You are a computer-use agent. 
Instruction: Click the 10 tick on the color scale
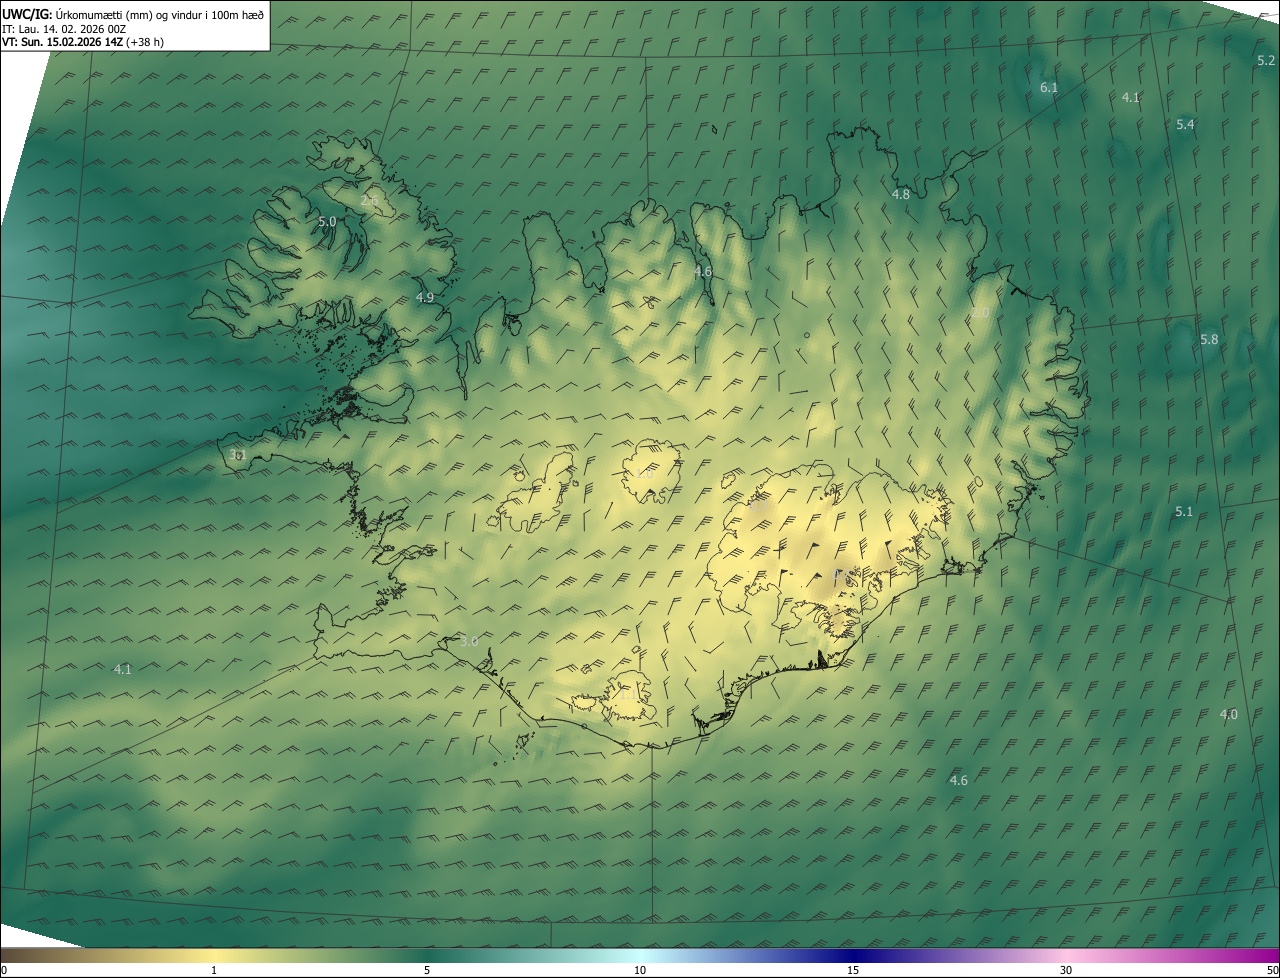click(x=640, y=970)
